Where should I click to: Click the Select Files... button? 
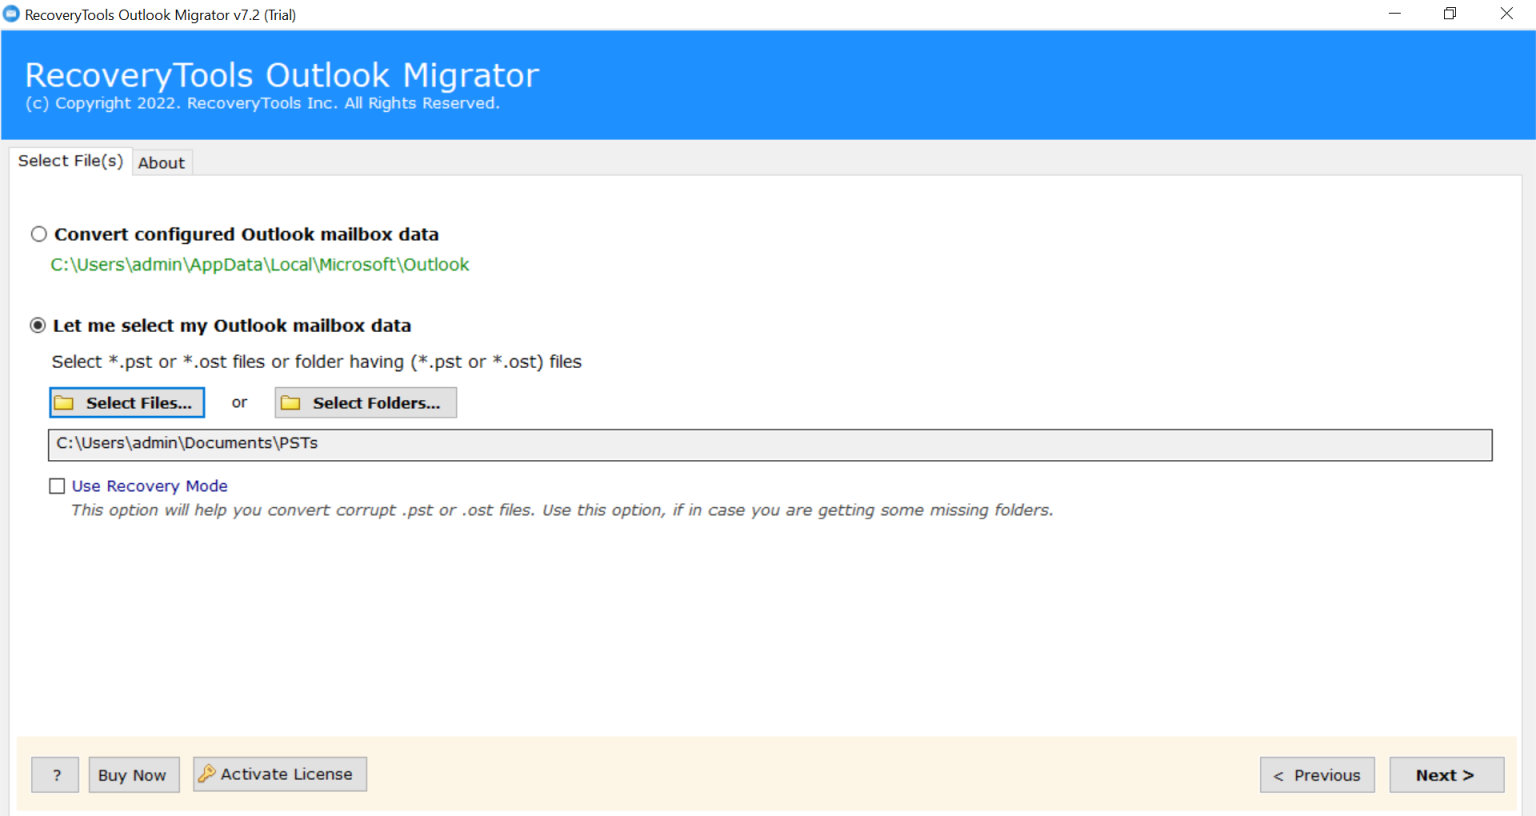[127, 403]
